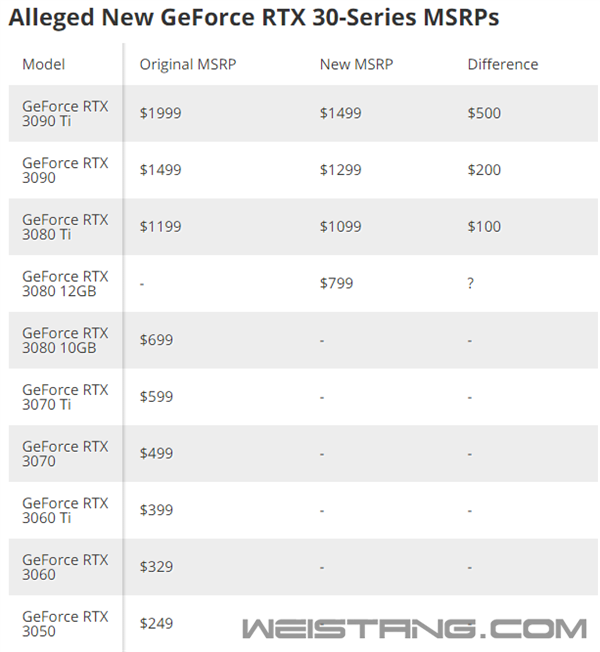Click the New MSRP column header
The image size is (600, 652).
pyautogui.click(x=357, y=64)
